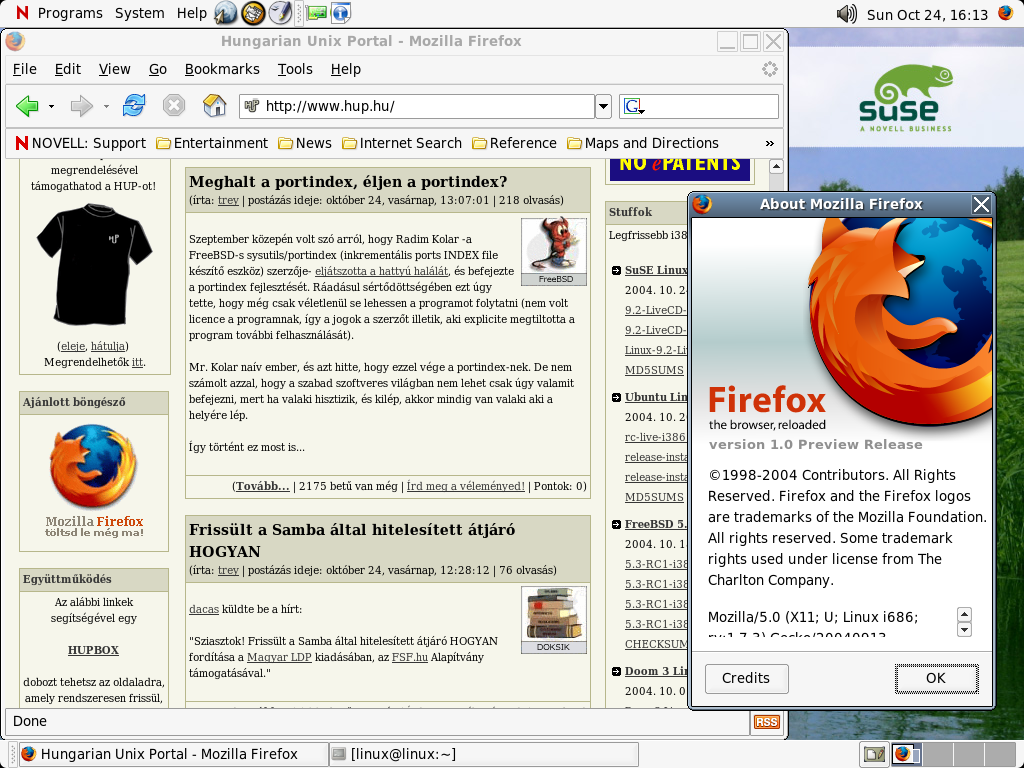Follow the "Tovább…" read-more link

point(263,486)
